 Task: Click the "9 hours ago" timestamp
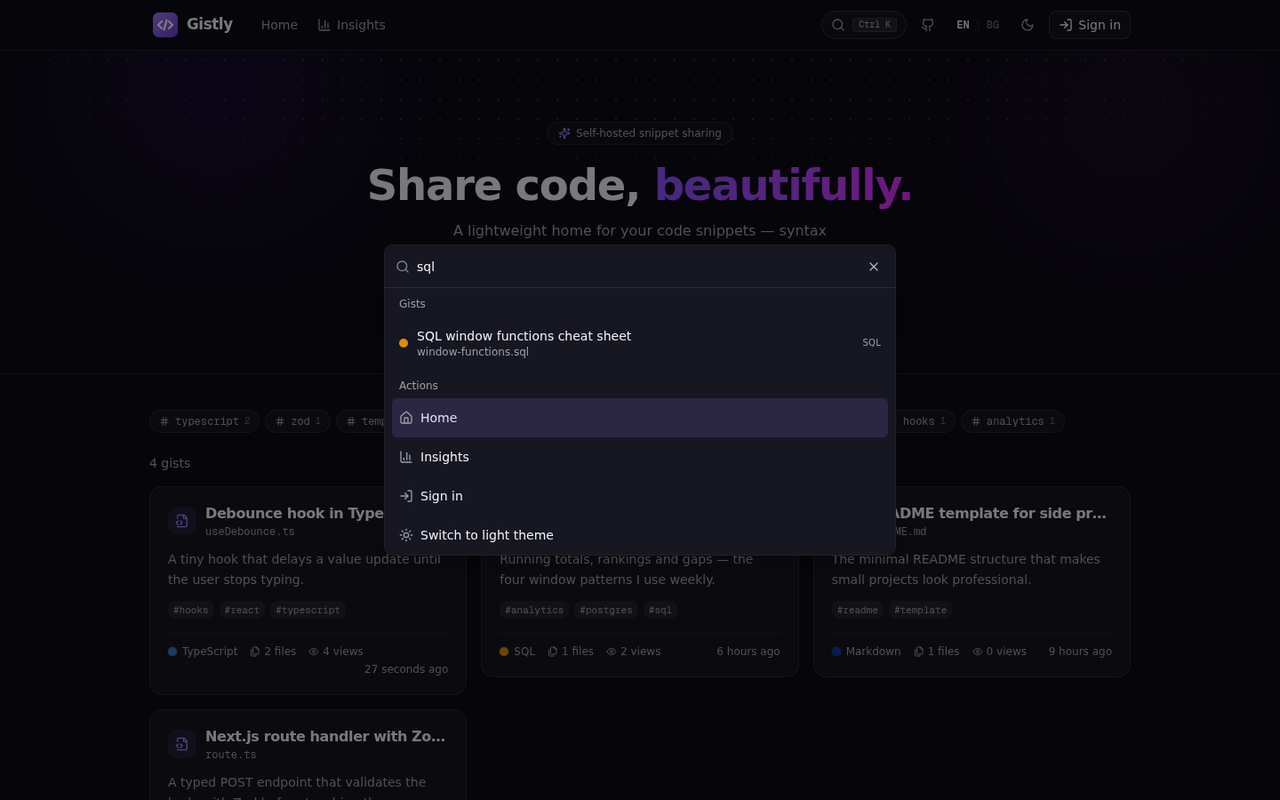click(x=1080, y=651)
